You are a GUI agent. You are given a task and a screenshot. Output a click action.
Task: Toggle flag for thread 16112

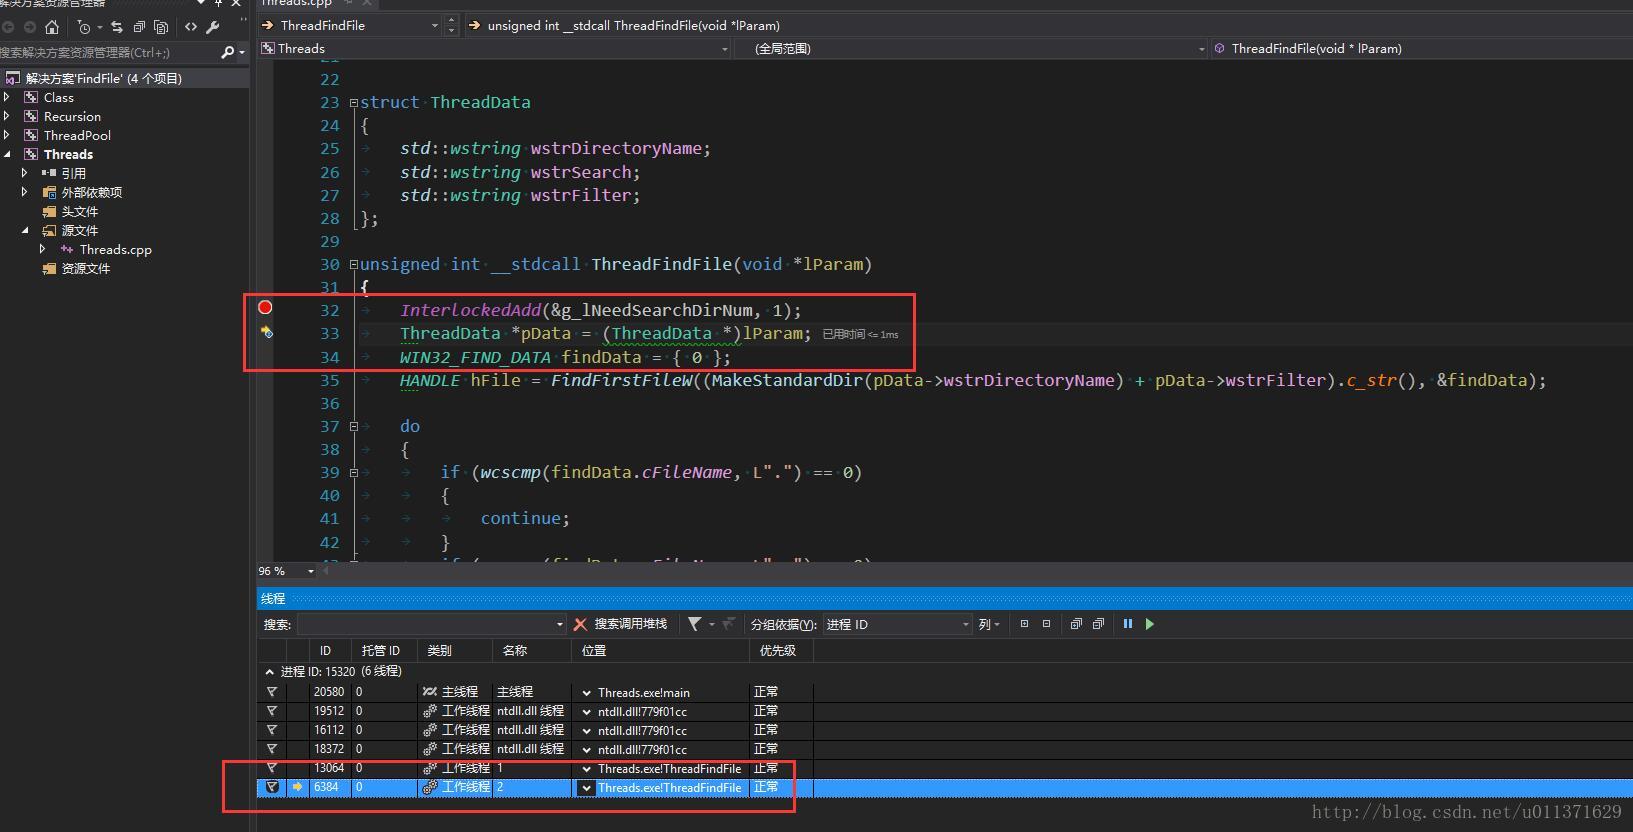click(271, 730)
